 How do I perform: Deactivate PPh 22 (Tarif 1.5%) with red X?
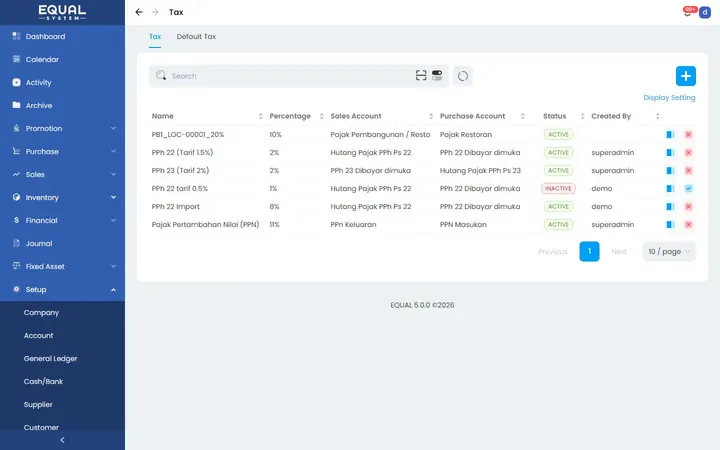click(x=688, y=152)
